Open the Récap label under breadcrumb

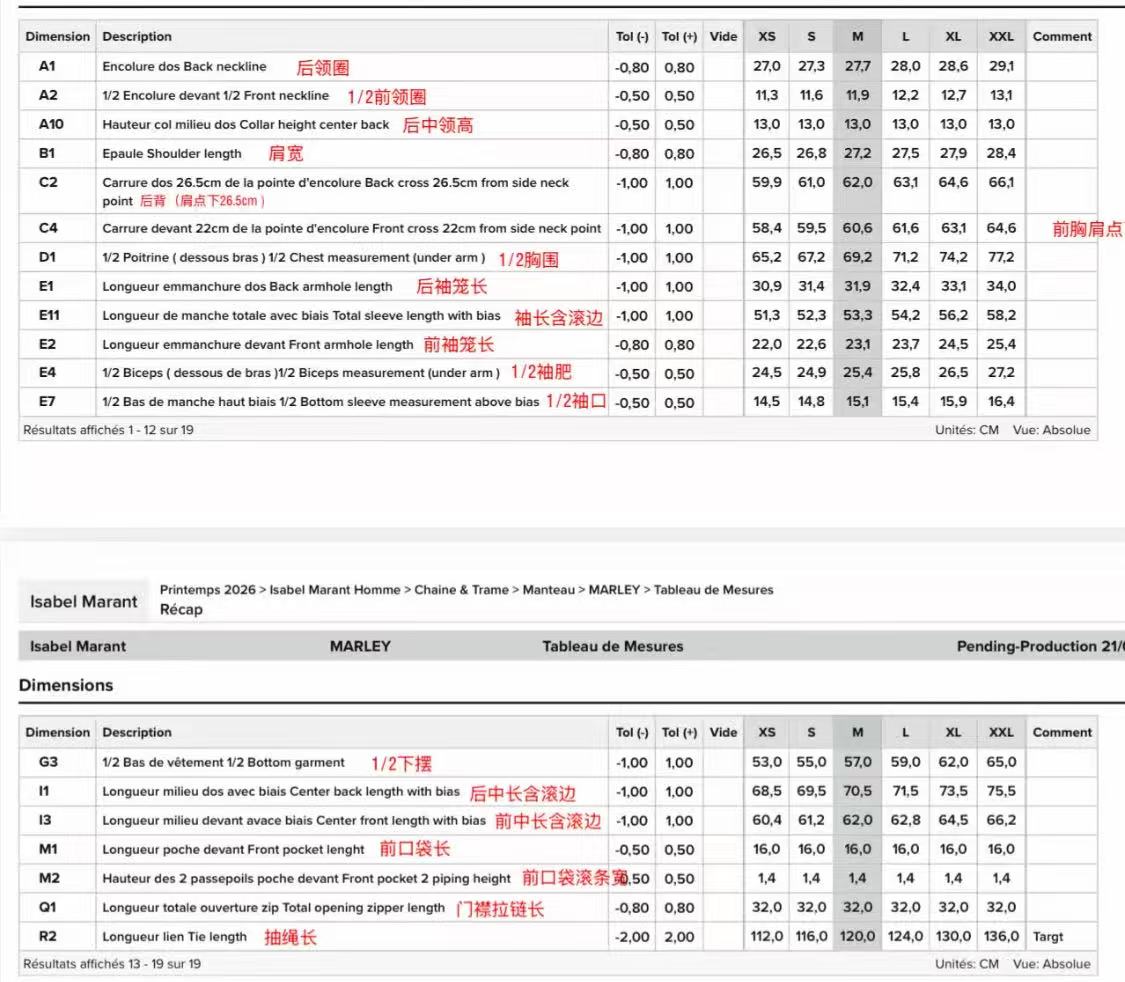coord(181,609)
